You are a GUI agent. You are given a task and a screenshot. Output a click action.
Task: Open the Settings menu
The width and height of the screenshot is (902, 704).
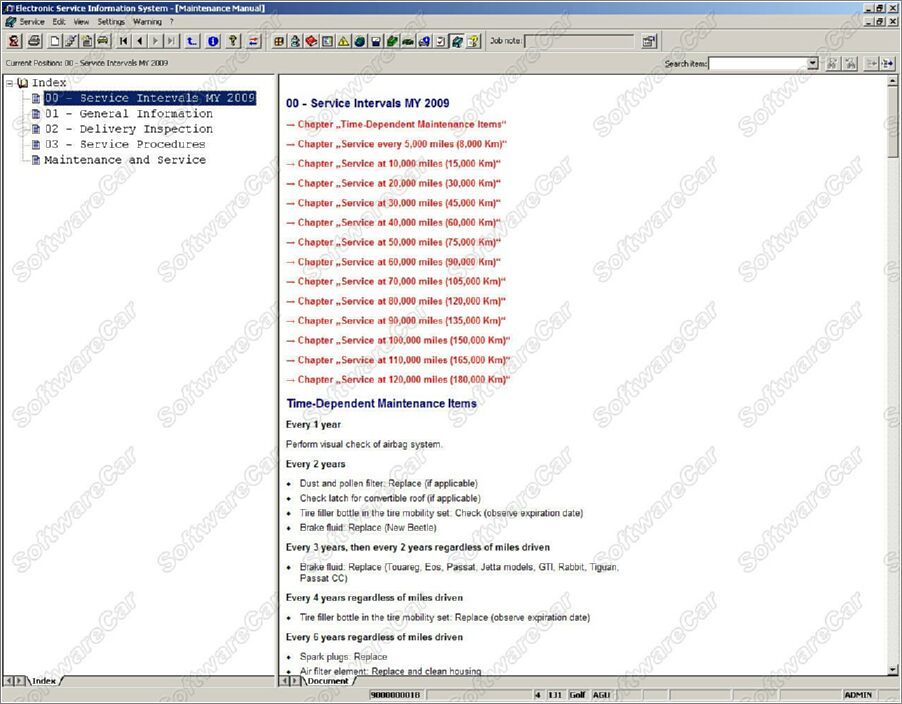111,21
